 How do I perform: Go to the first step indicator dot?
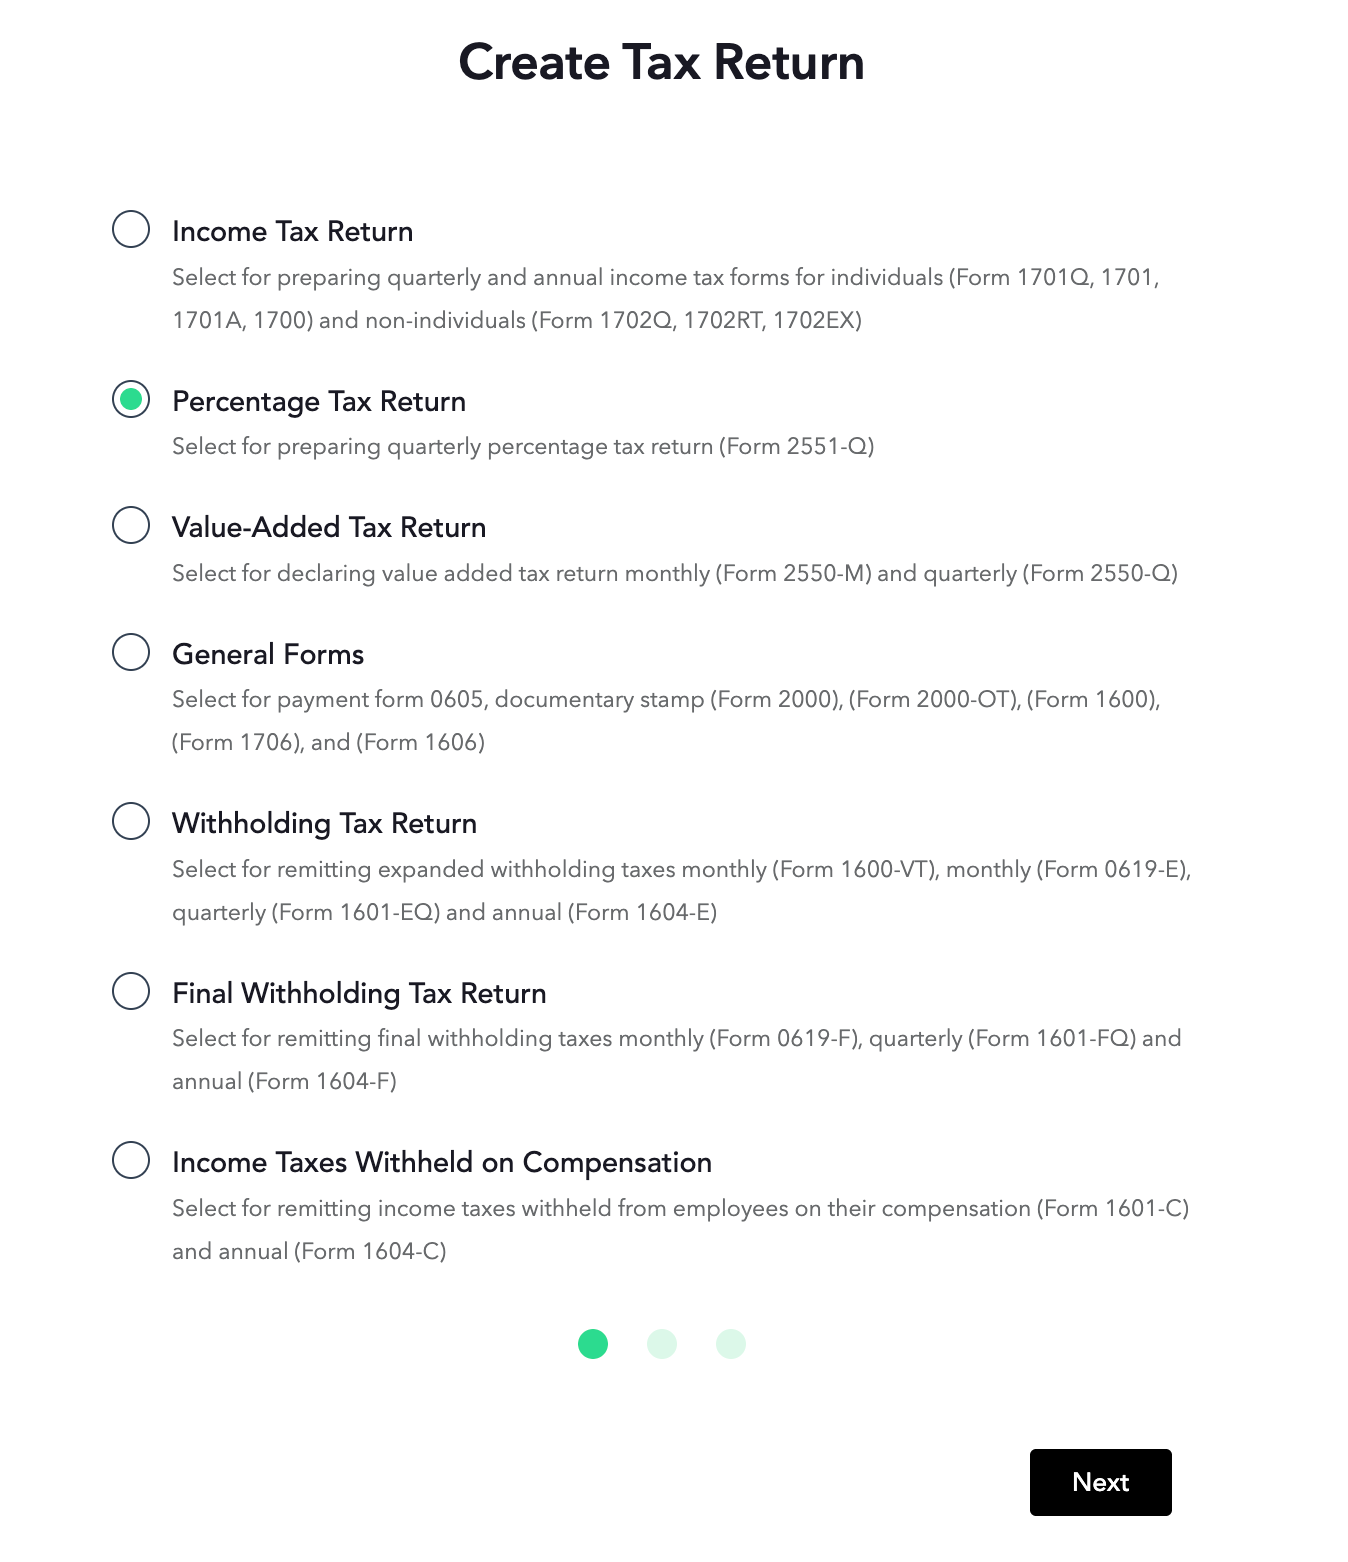(x=593, y=1344)
